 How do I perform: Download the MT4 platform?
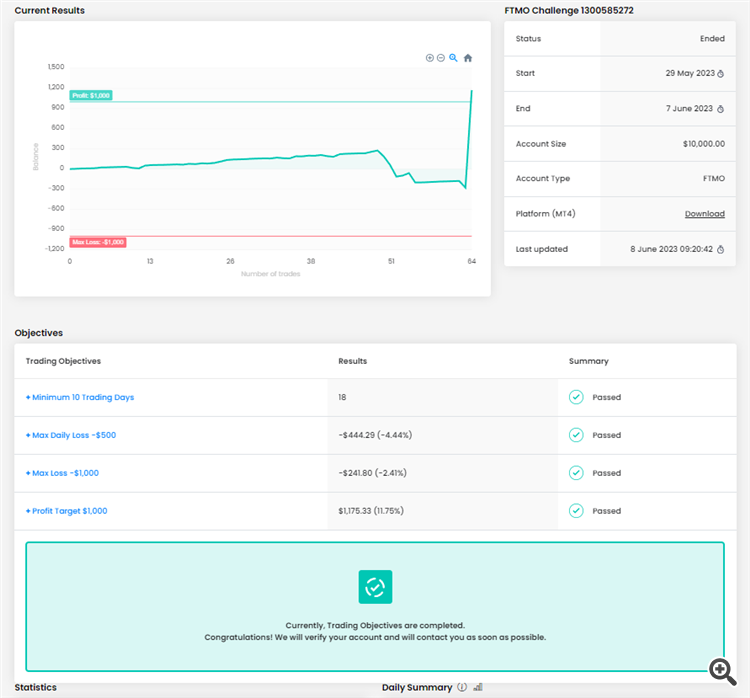[705, 214]
